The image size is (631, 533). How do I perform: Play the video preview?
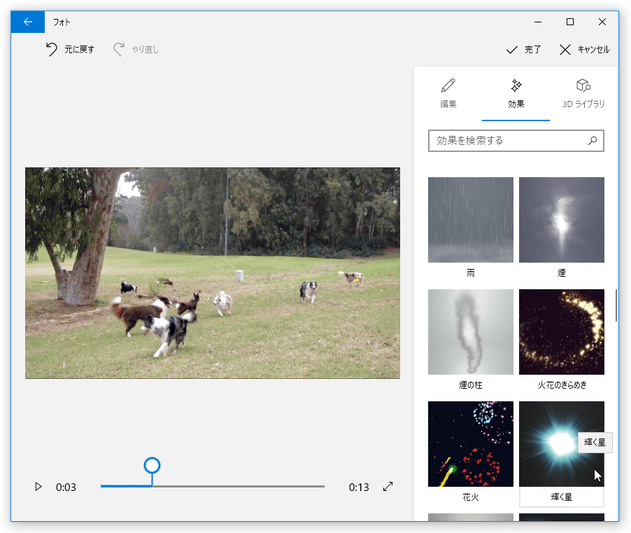(38, 487)
